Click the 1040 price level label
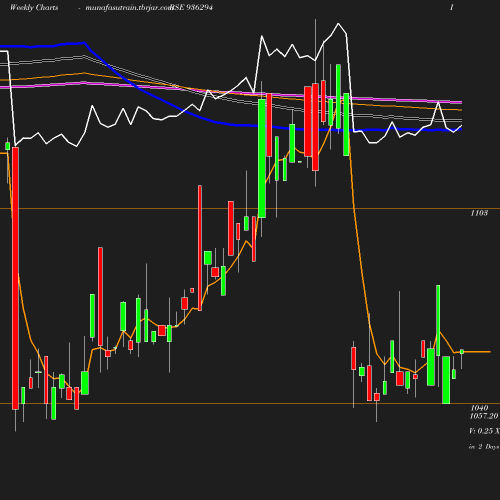 click(479, 408)
